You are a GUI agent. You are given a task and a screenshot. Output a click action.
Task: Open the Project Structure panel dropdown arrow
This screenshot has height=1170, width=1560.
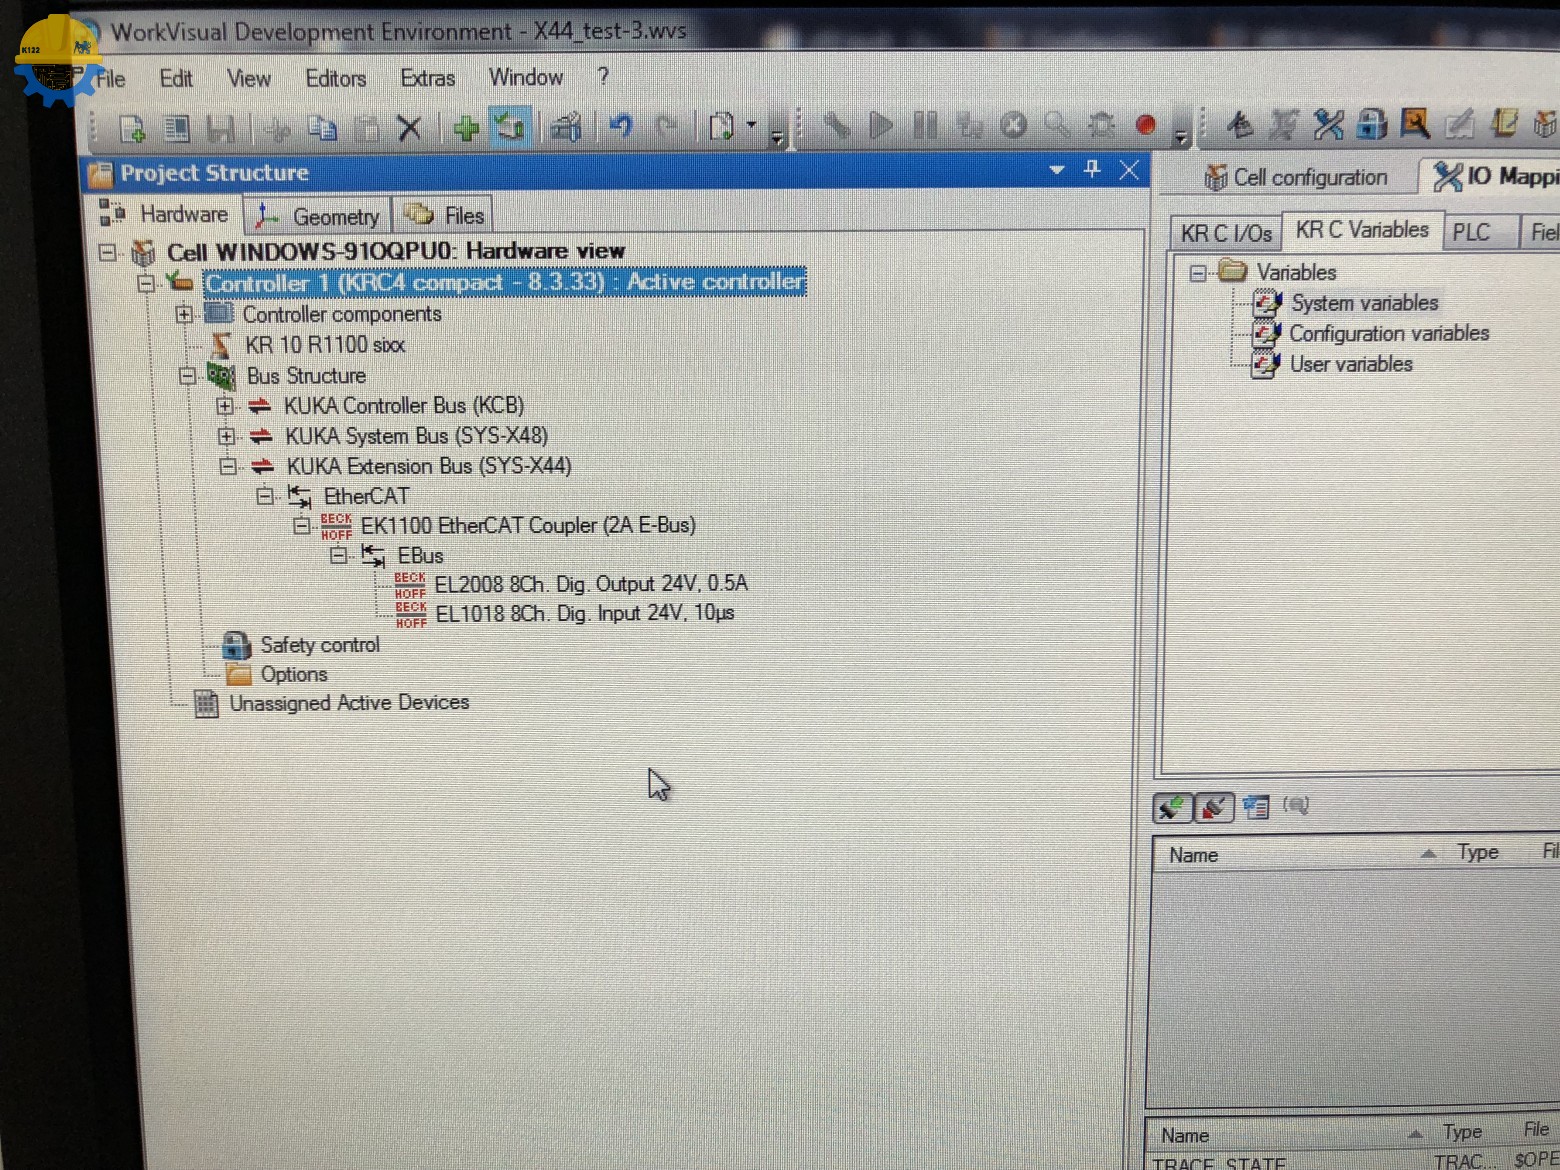pyautogui.click(x=1056, y=170)
